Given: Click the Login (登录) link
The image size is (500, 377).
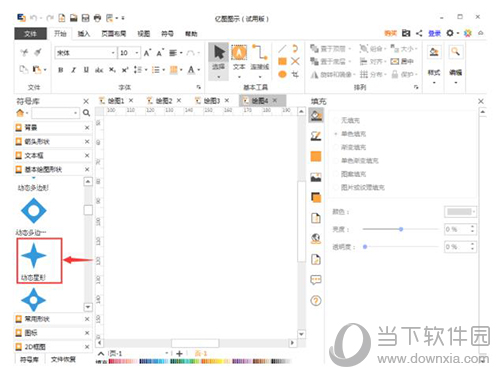Looking at the screenshot, I should 434,33.
